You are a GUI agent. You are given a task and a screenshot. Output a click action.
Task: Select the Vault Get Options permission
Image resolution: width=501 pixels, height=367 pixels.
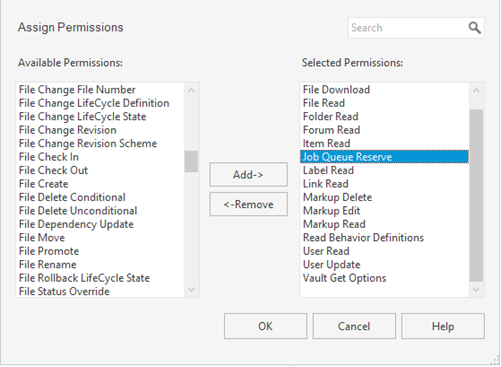point(344,278)
